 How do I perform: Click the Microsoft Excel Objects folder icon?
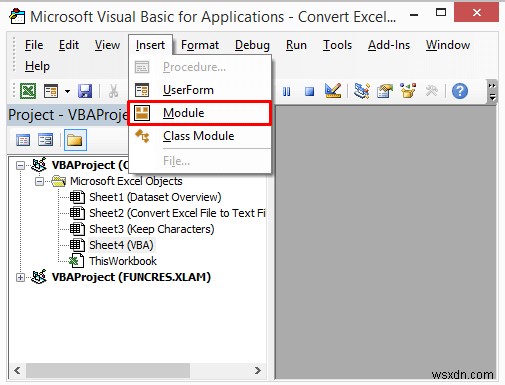[59, 181]
